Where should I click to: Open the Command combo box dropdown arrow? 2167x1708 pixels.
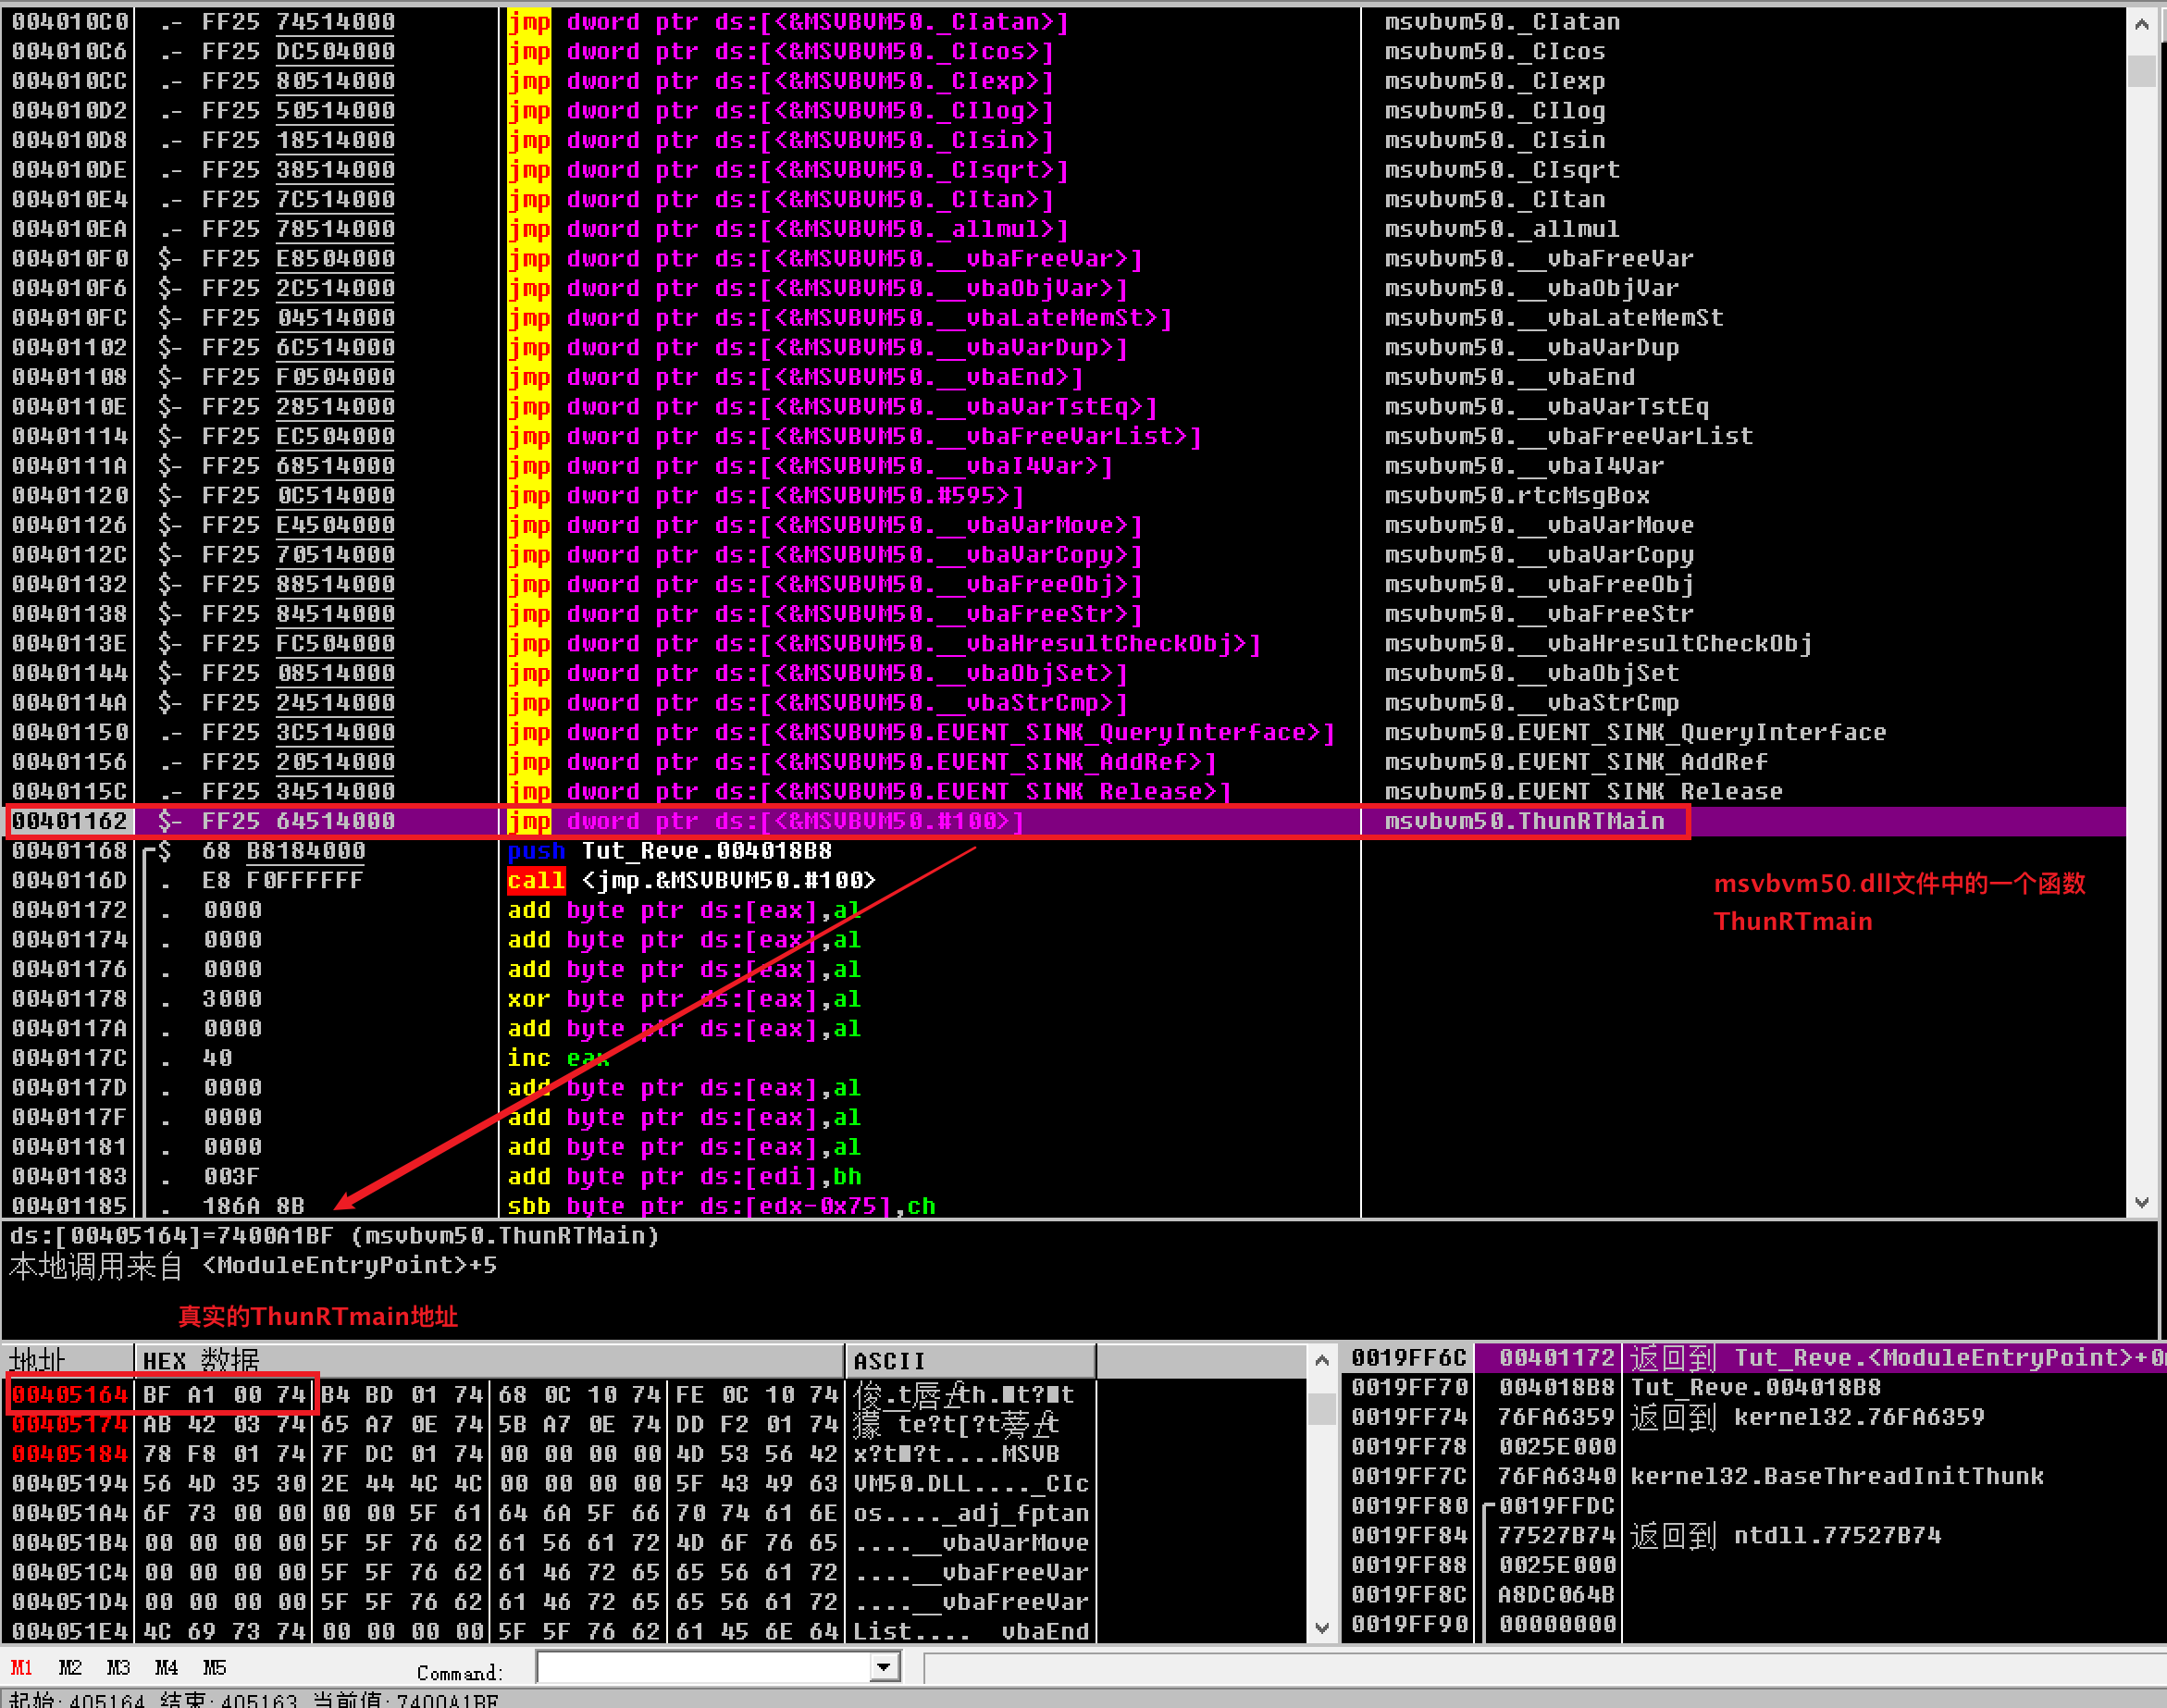pyautogui.click(x=883, y=1667)
